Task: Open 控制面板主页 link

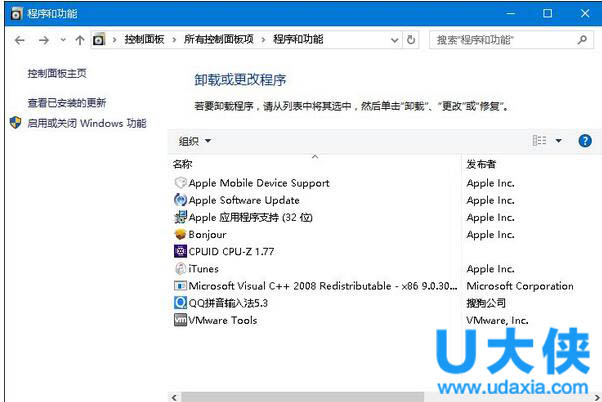Action: point(57,74)
